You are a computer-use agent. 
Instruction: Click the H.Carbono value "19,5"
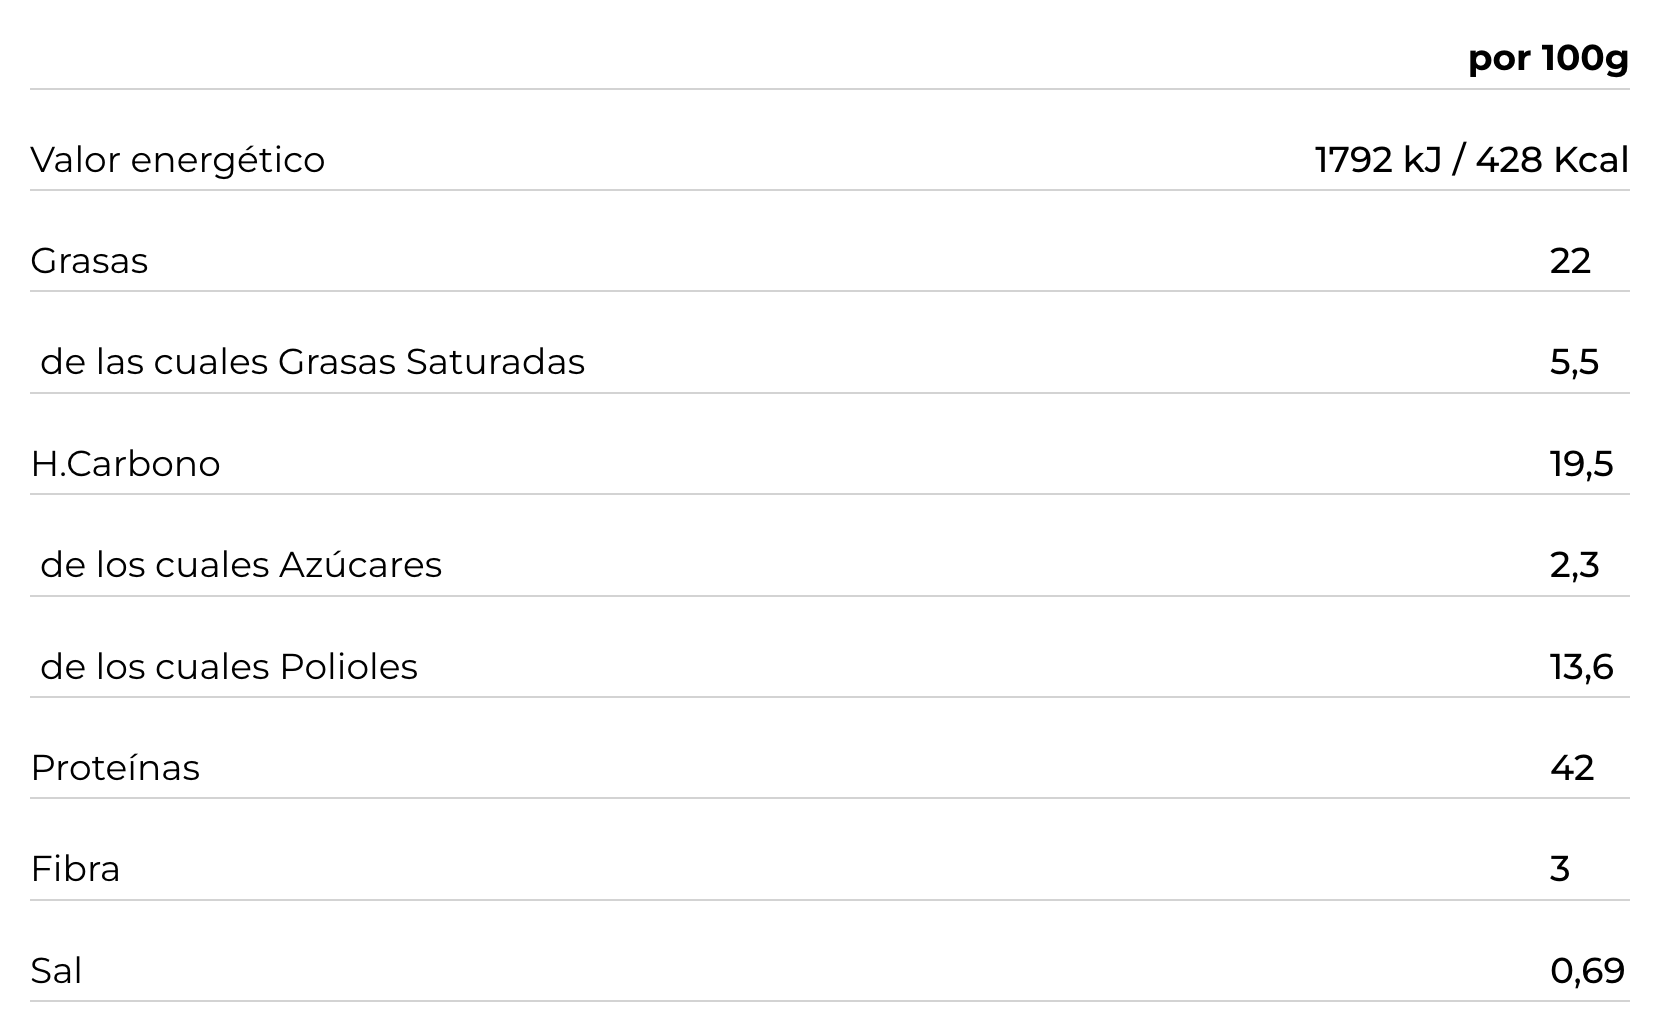(1581, 464)
